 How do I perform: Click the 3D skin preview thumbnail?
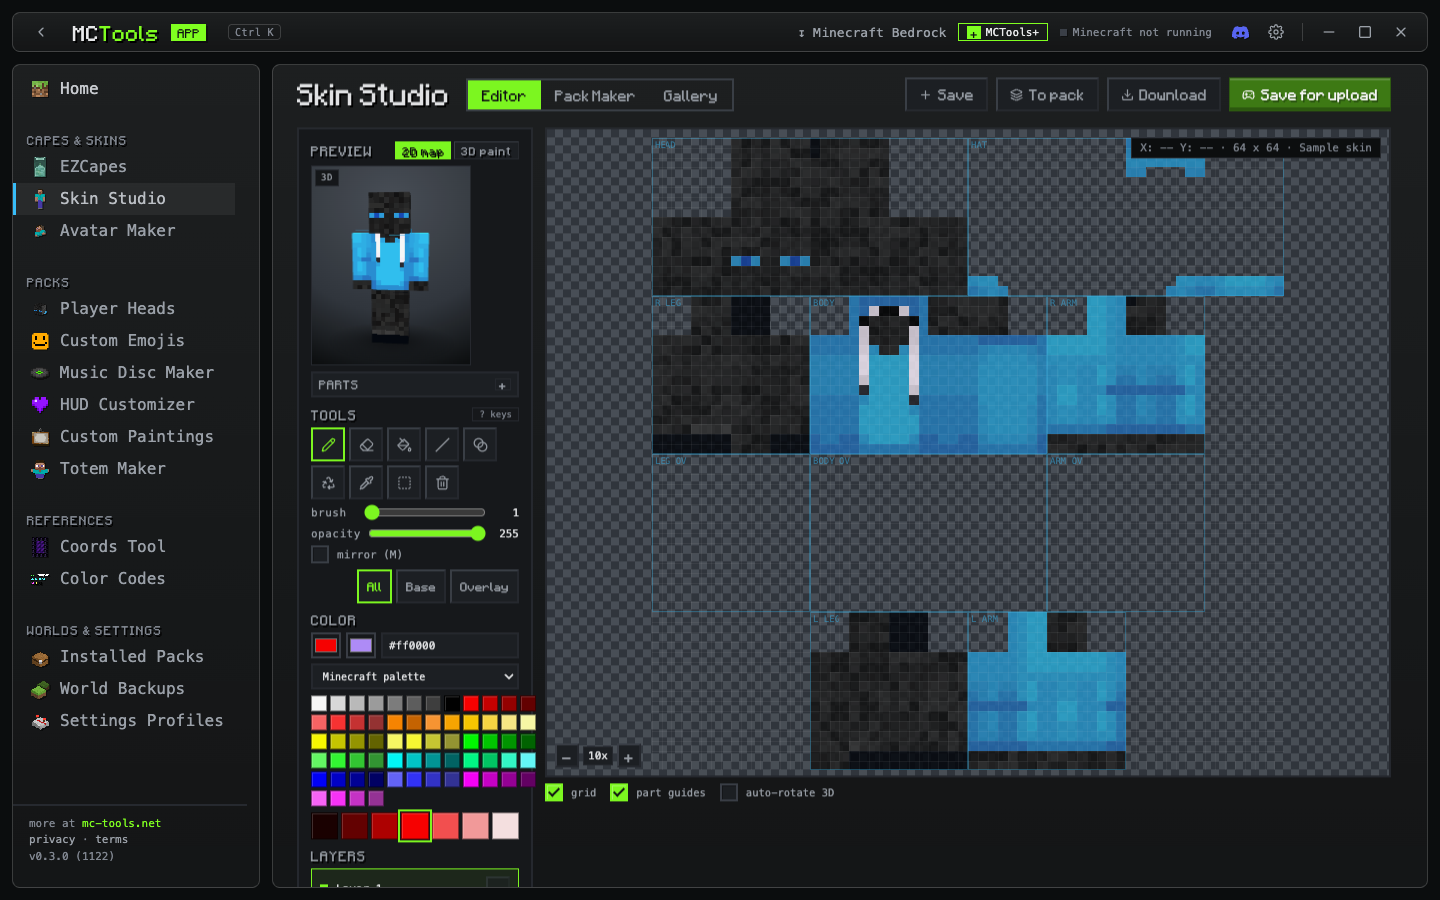click(x=391, y=265)
